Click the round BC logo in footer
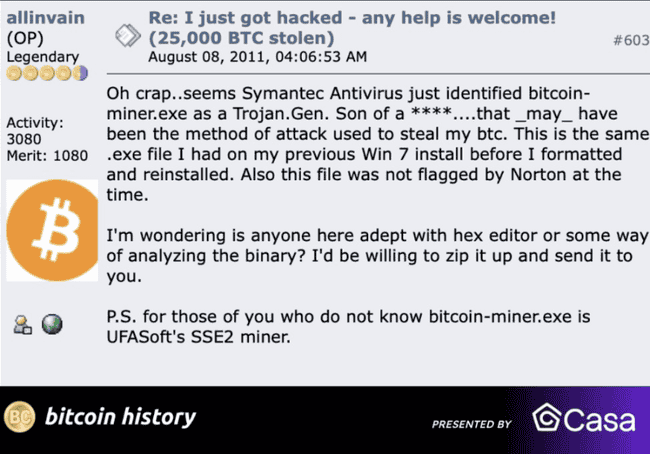The width and height of the screenshot is (650, 454). pos(20,417)
